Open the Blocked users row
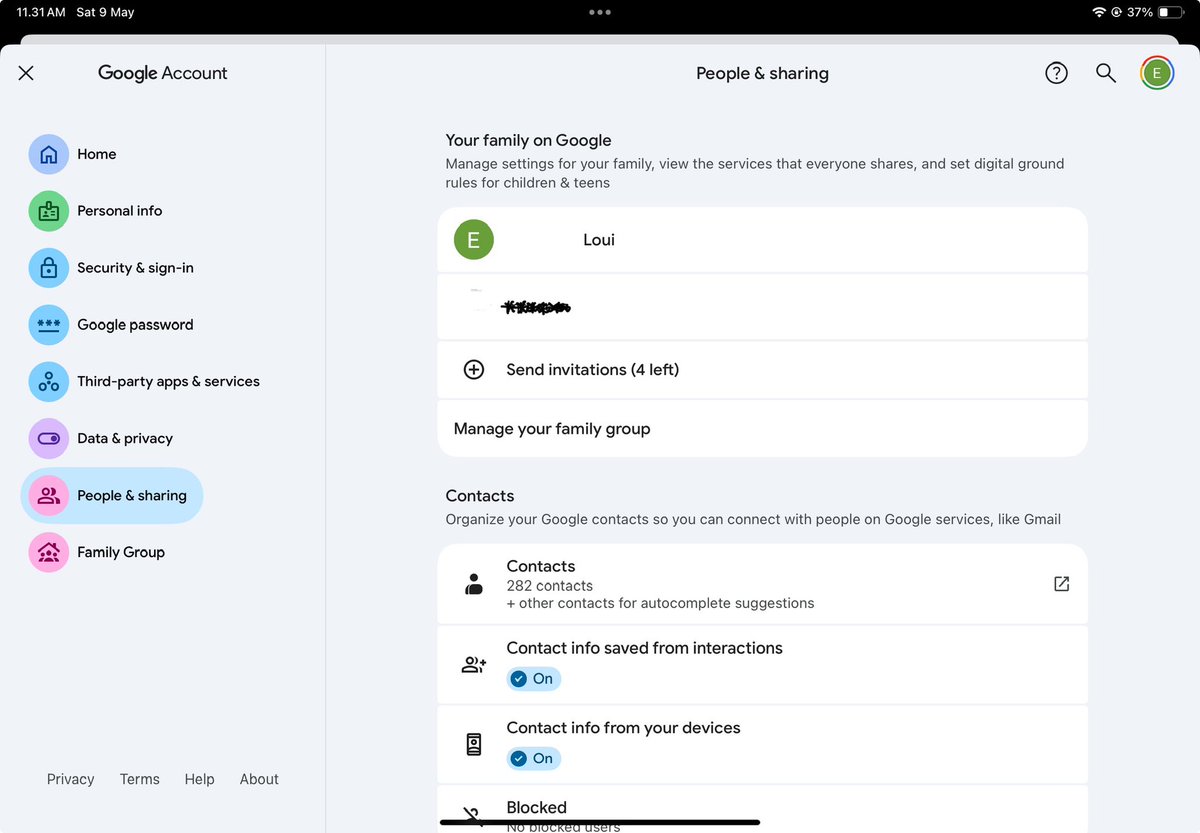This screenshot has height=833, width=1200. (762, 809)
